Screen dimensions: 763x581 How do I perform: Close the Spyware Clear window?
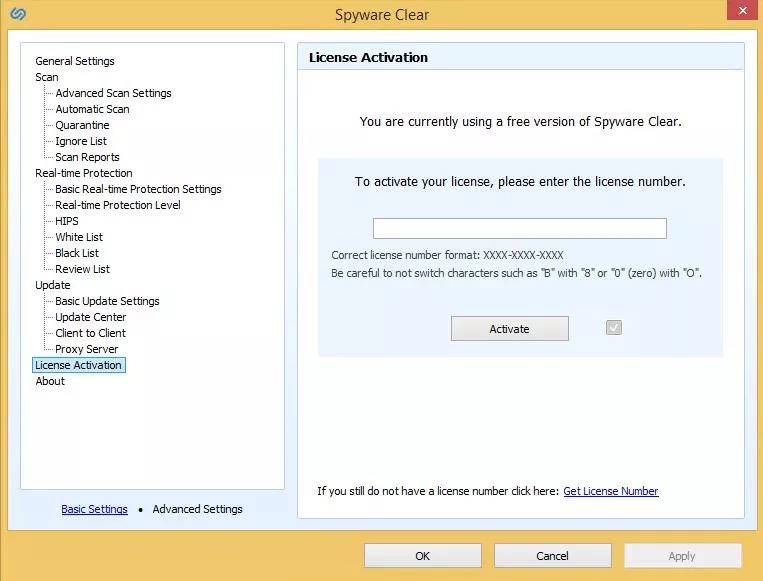pyautogui.click(x=743, y=10)
